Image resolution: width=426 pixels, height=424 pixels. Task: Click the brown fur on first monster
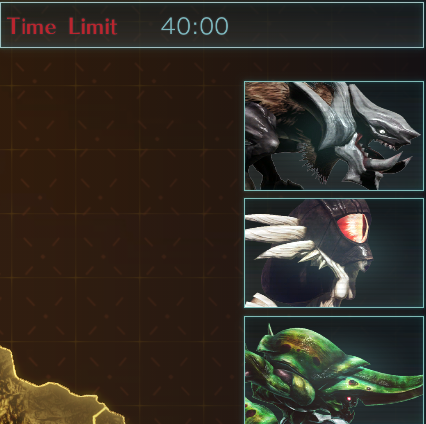(267, 98)
